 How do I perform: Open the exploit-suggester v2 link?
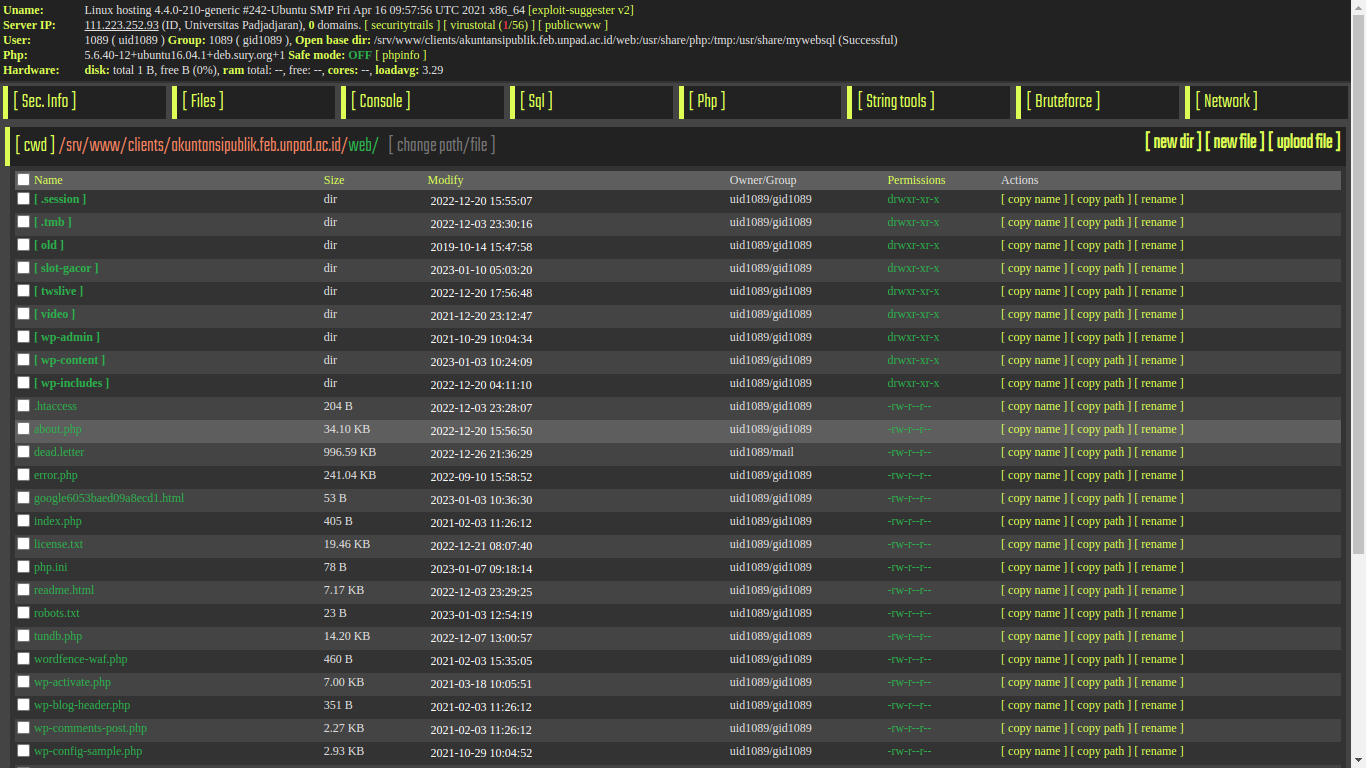(x=580, y=10)
